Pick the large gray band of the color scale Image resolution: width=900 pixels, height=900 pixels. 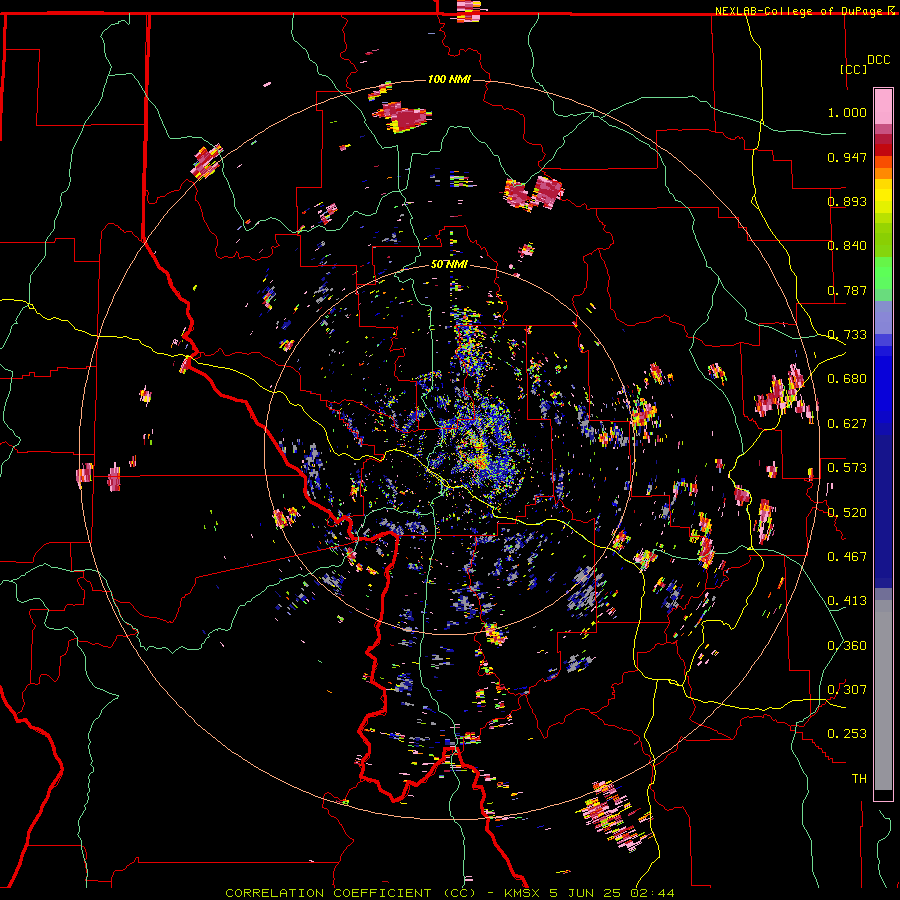[x=883, y=695]
